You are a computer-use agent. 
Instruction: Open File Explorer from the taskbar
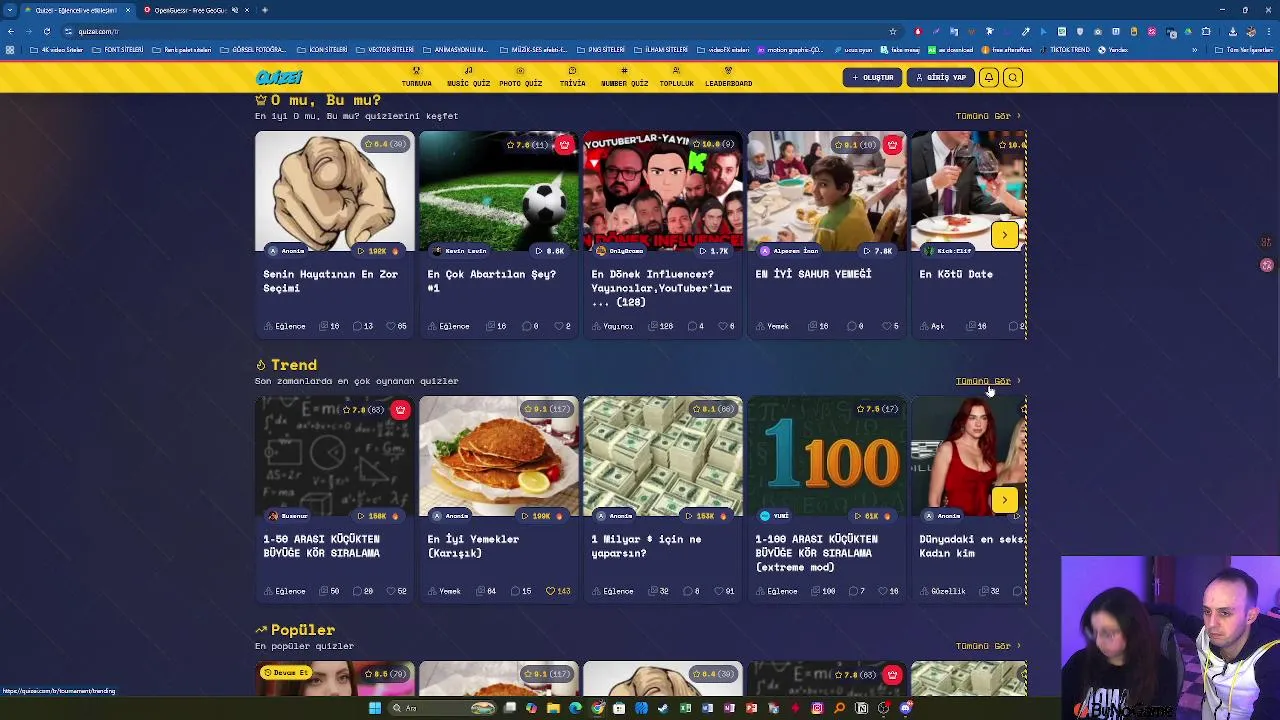point(553,708)
